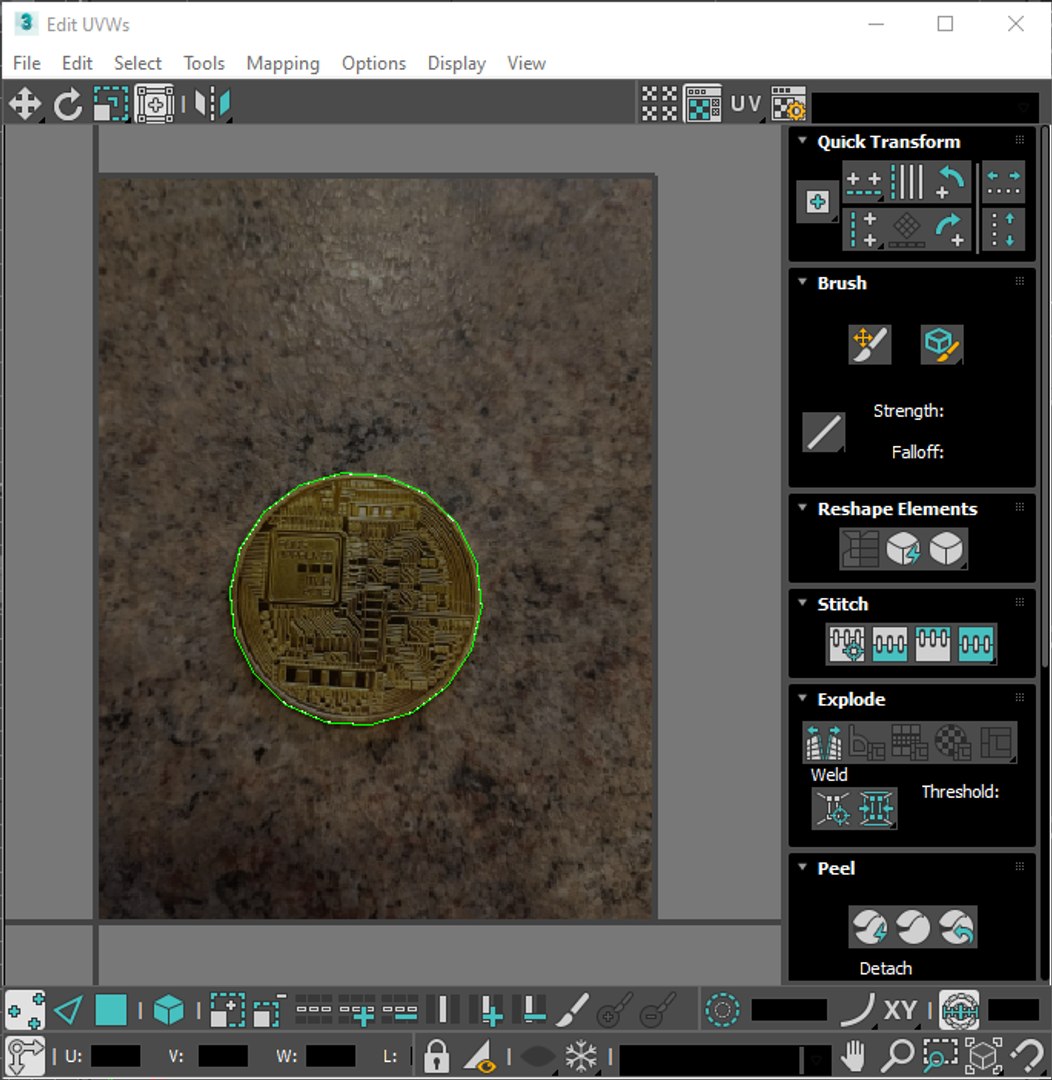Open the Tools menu
This screenshot has width=1052, height=1080.
(204, 63)
